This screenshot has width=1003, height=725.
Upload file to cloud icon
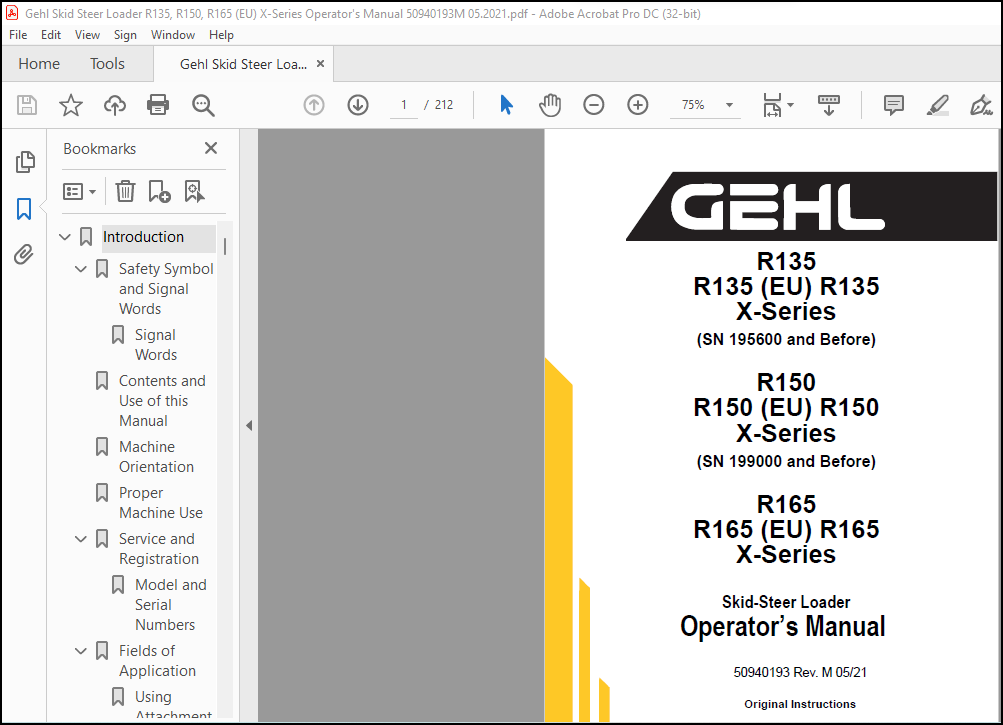pos(115,105)
